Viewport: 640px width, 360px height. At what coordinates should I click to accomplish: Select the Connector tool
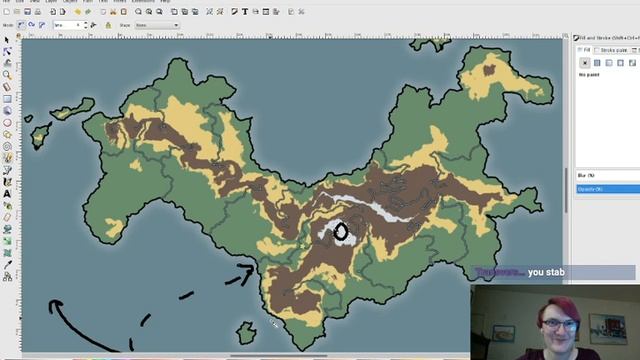tap(7, 277)
